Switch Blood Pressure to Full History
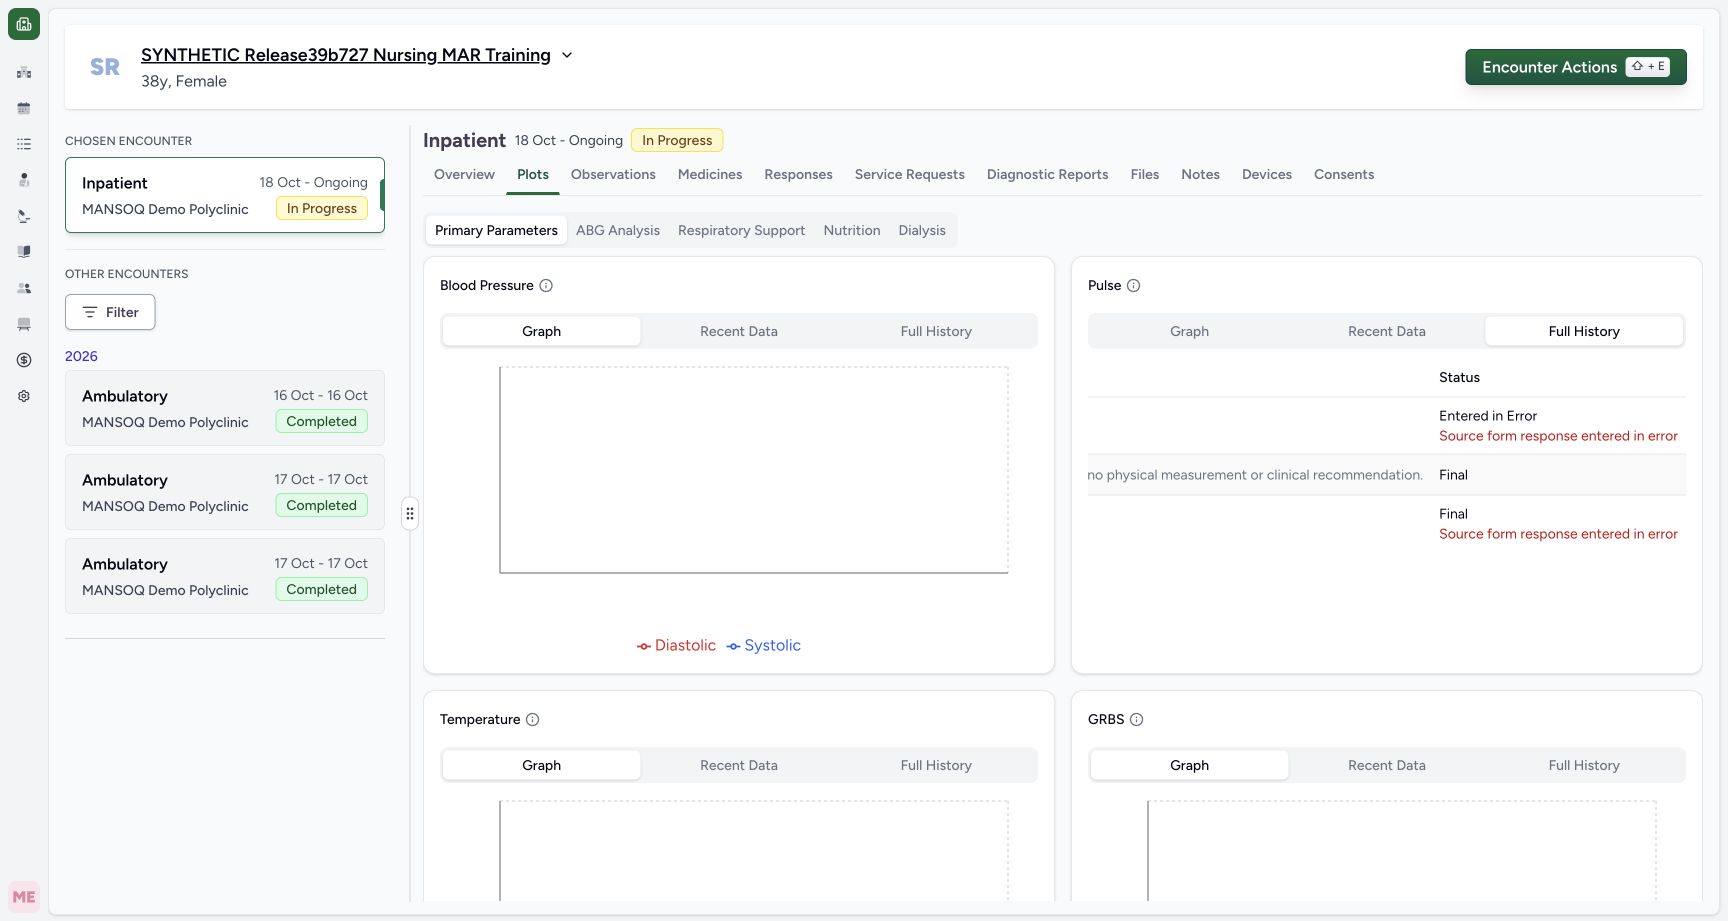 pos(936,332)
